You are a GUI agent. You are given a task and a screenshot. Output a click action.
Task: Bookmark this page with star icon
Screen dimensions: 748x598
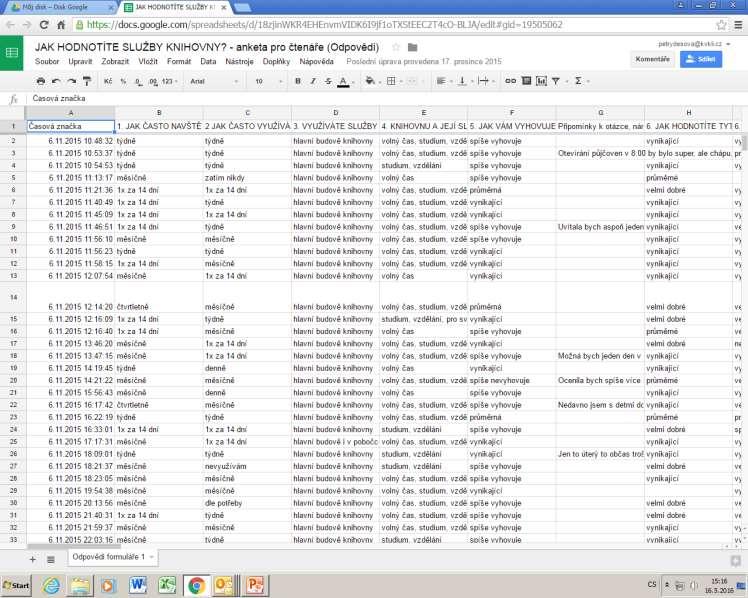721,25
